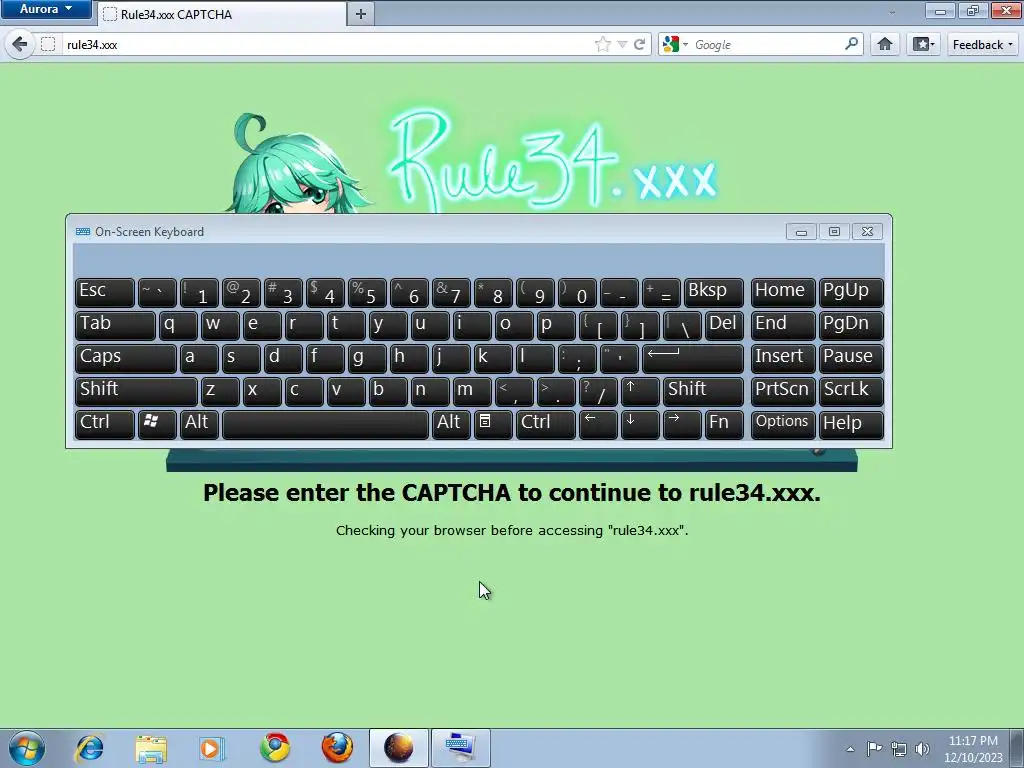The height and width of the screenshot is (768, 1024).
Task: Click the Del key
Action: 724,325
